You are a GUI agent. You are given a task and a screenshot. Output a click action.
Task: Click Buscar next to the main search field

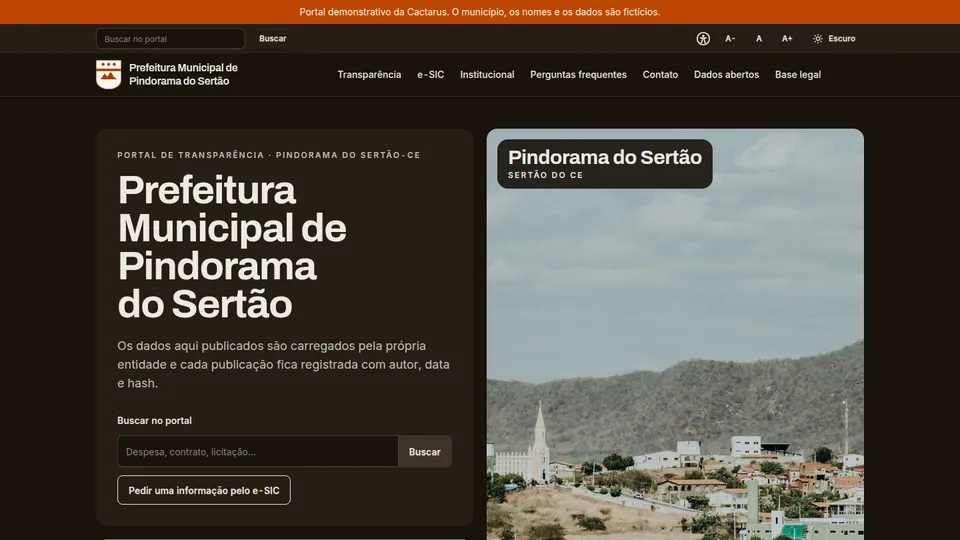(424, 452)
